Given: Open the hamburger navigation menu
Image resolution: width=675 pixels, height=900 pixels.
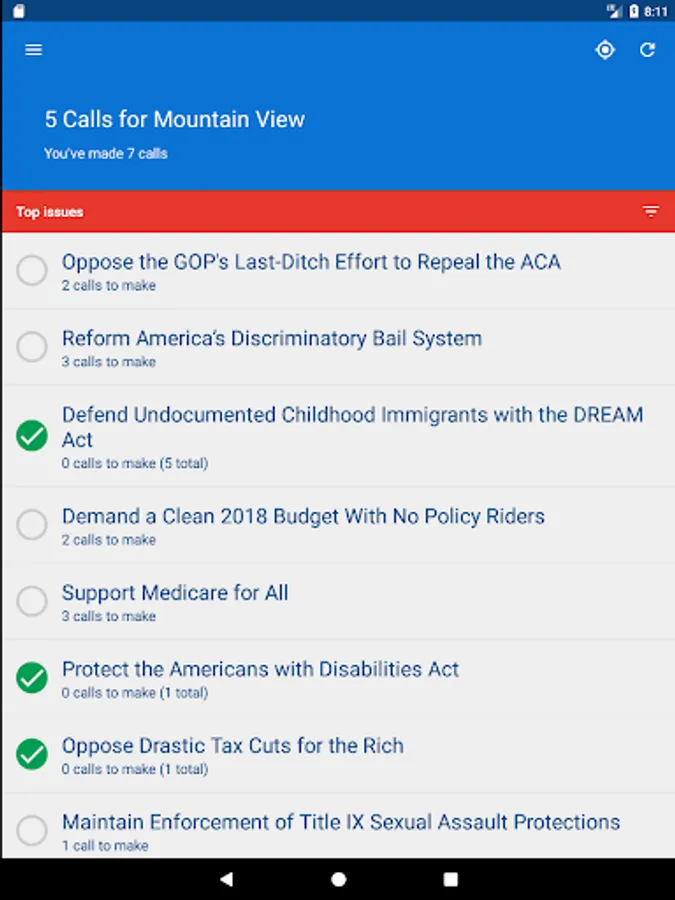Looking at the screenshot, I should (x=33, y=50).
